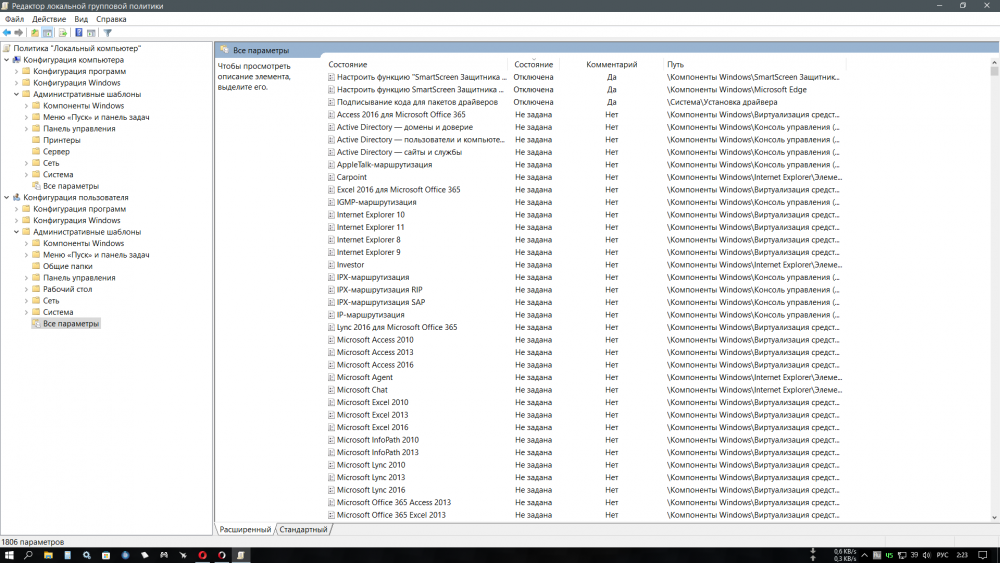This screenshot has width=1000, height=563.
Task: Click the РУС language indicator
Action: 942,555
